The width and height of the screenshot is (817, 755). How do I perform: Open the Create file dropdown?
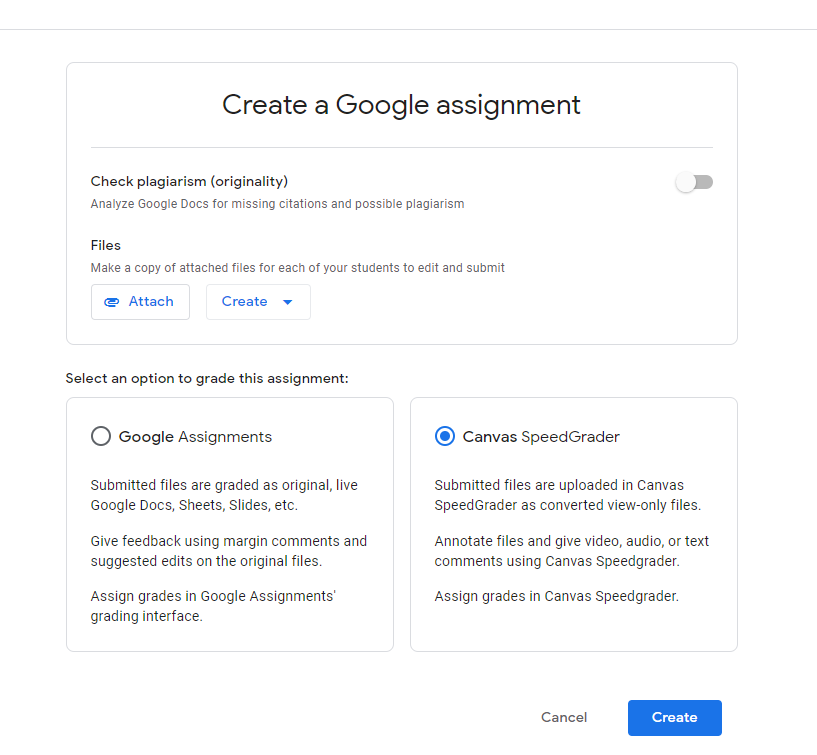pyautogui.click(x=258, y=302)
